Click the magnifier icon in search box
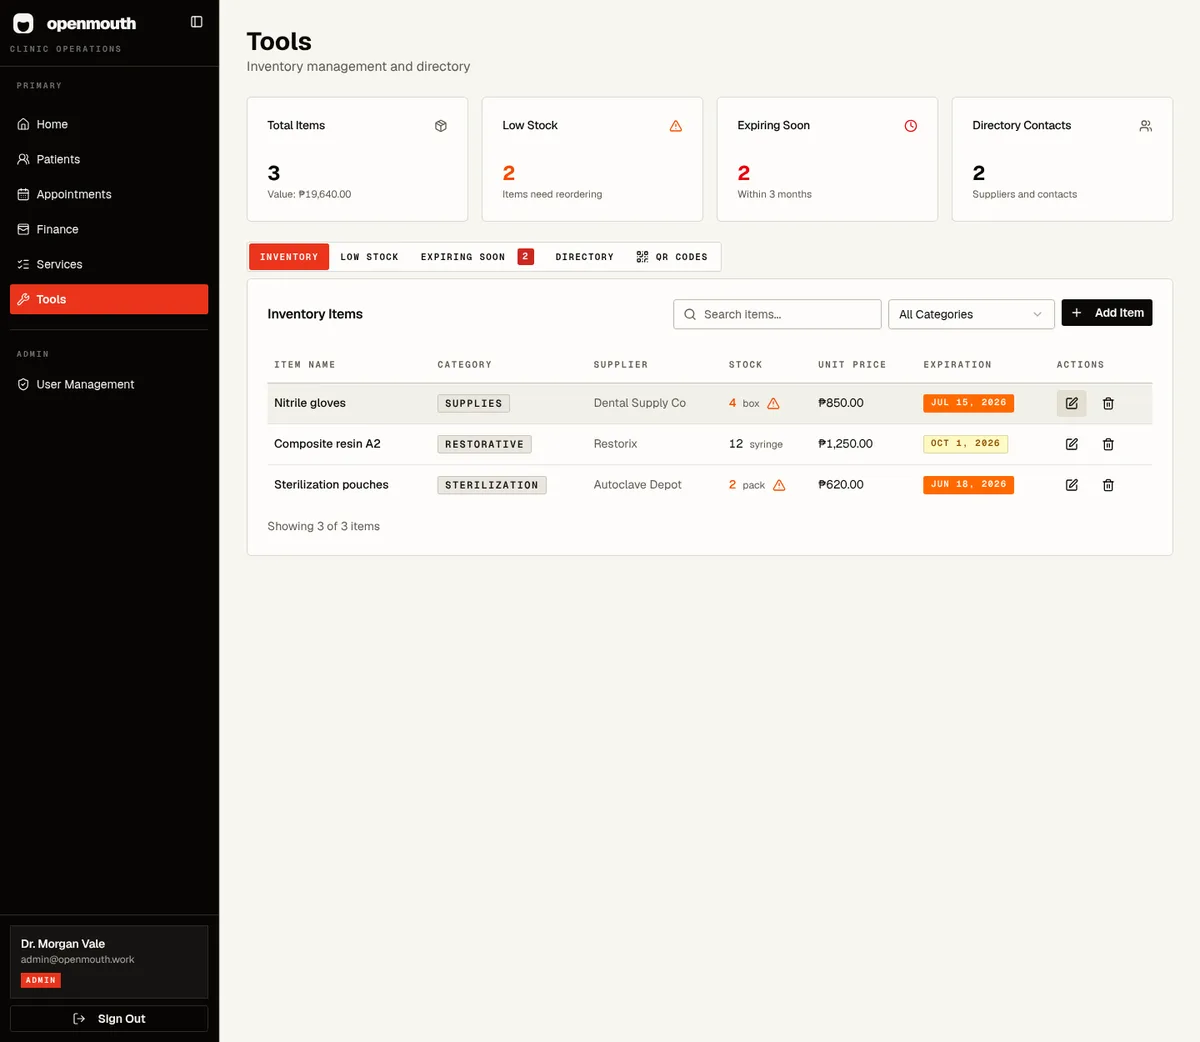The width and height of the screenshot is (1200, 1042). point(690,314)
